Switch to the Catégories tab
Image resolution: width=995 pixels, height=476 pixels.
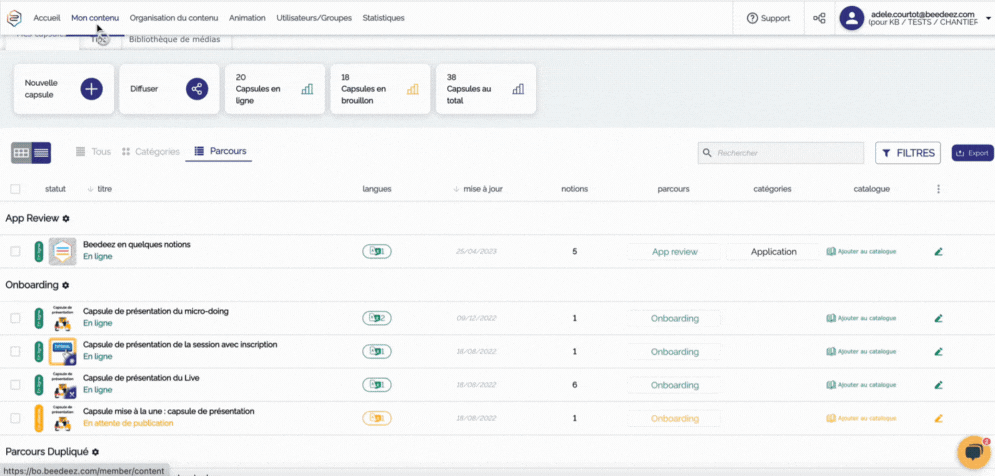151,152
